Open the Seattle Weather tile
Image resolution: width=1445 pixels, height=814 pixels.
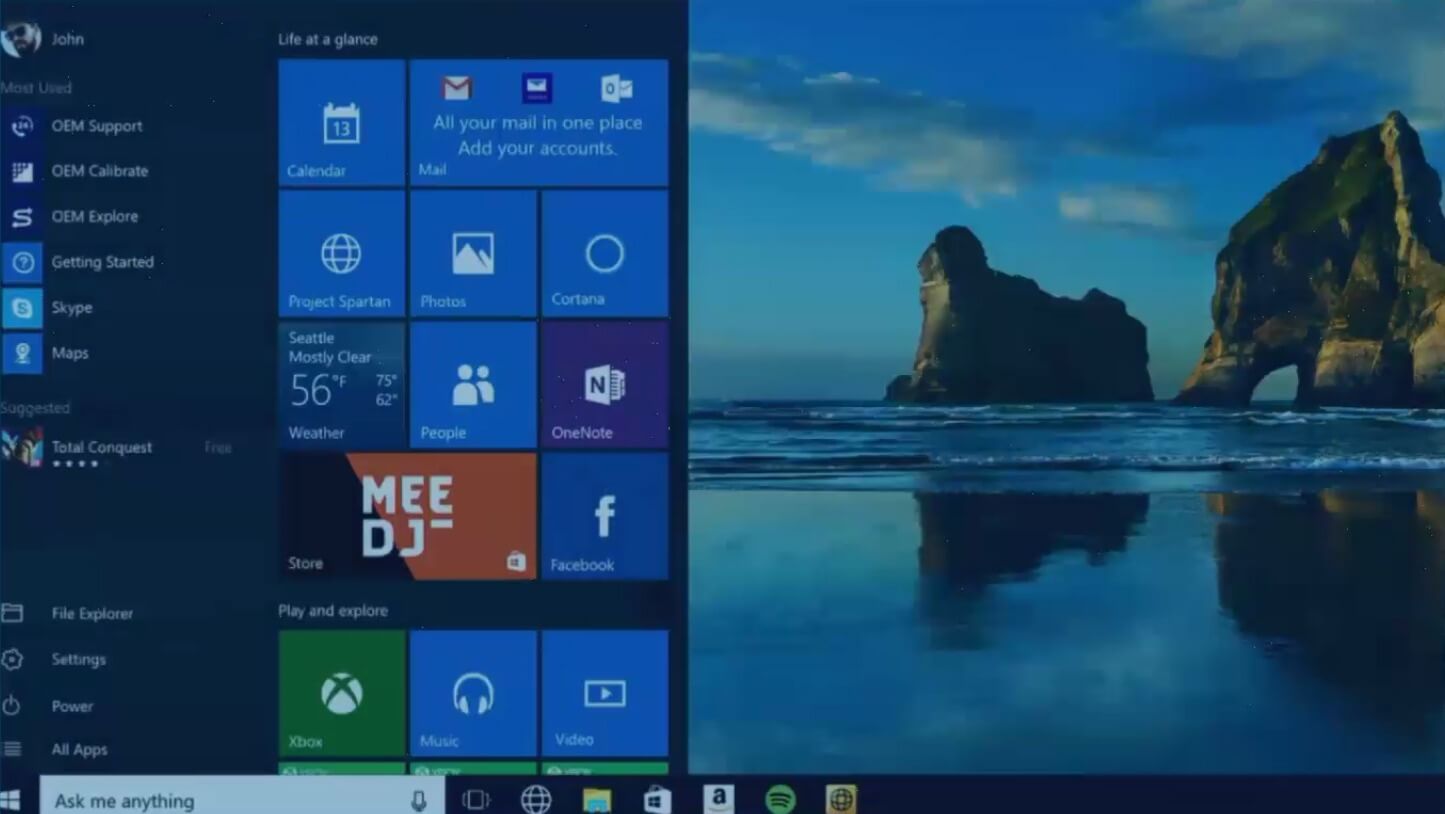point(341,384)
